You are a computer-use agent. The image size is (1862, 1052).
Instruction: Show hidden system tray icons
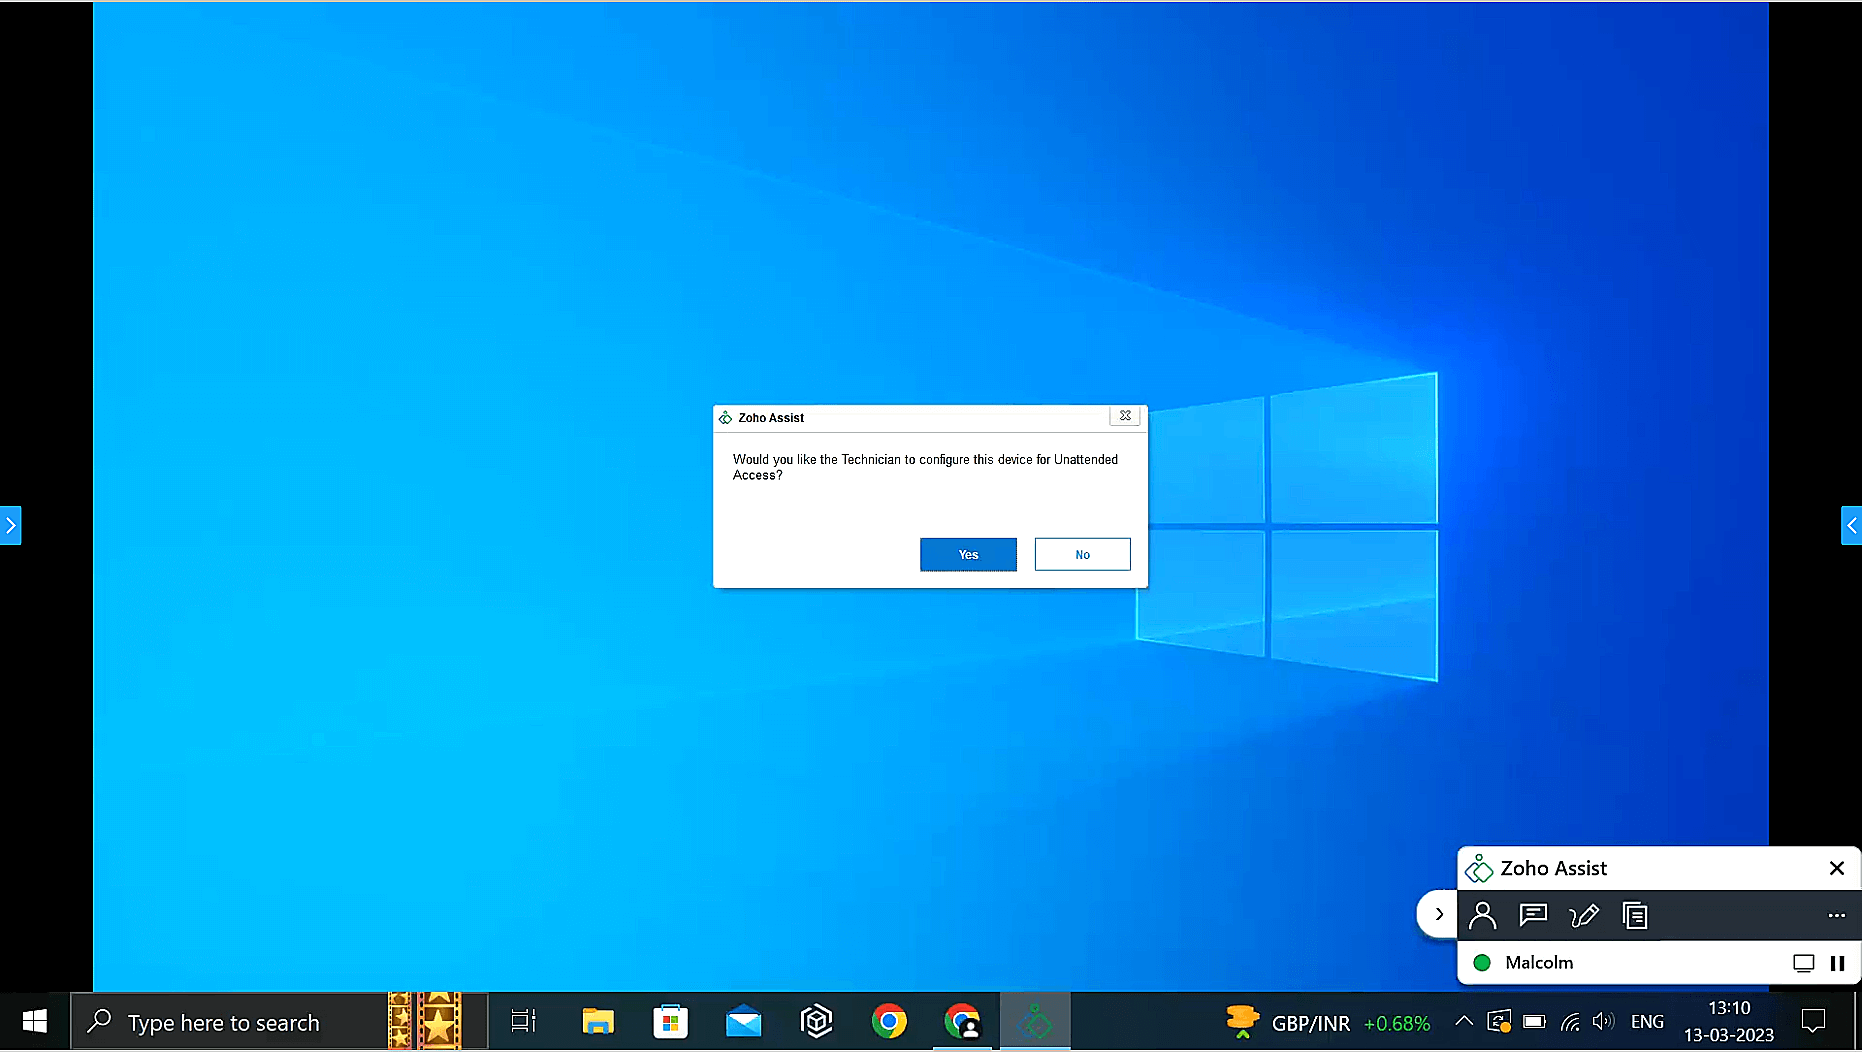(1463, 1021)
